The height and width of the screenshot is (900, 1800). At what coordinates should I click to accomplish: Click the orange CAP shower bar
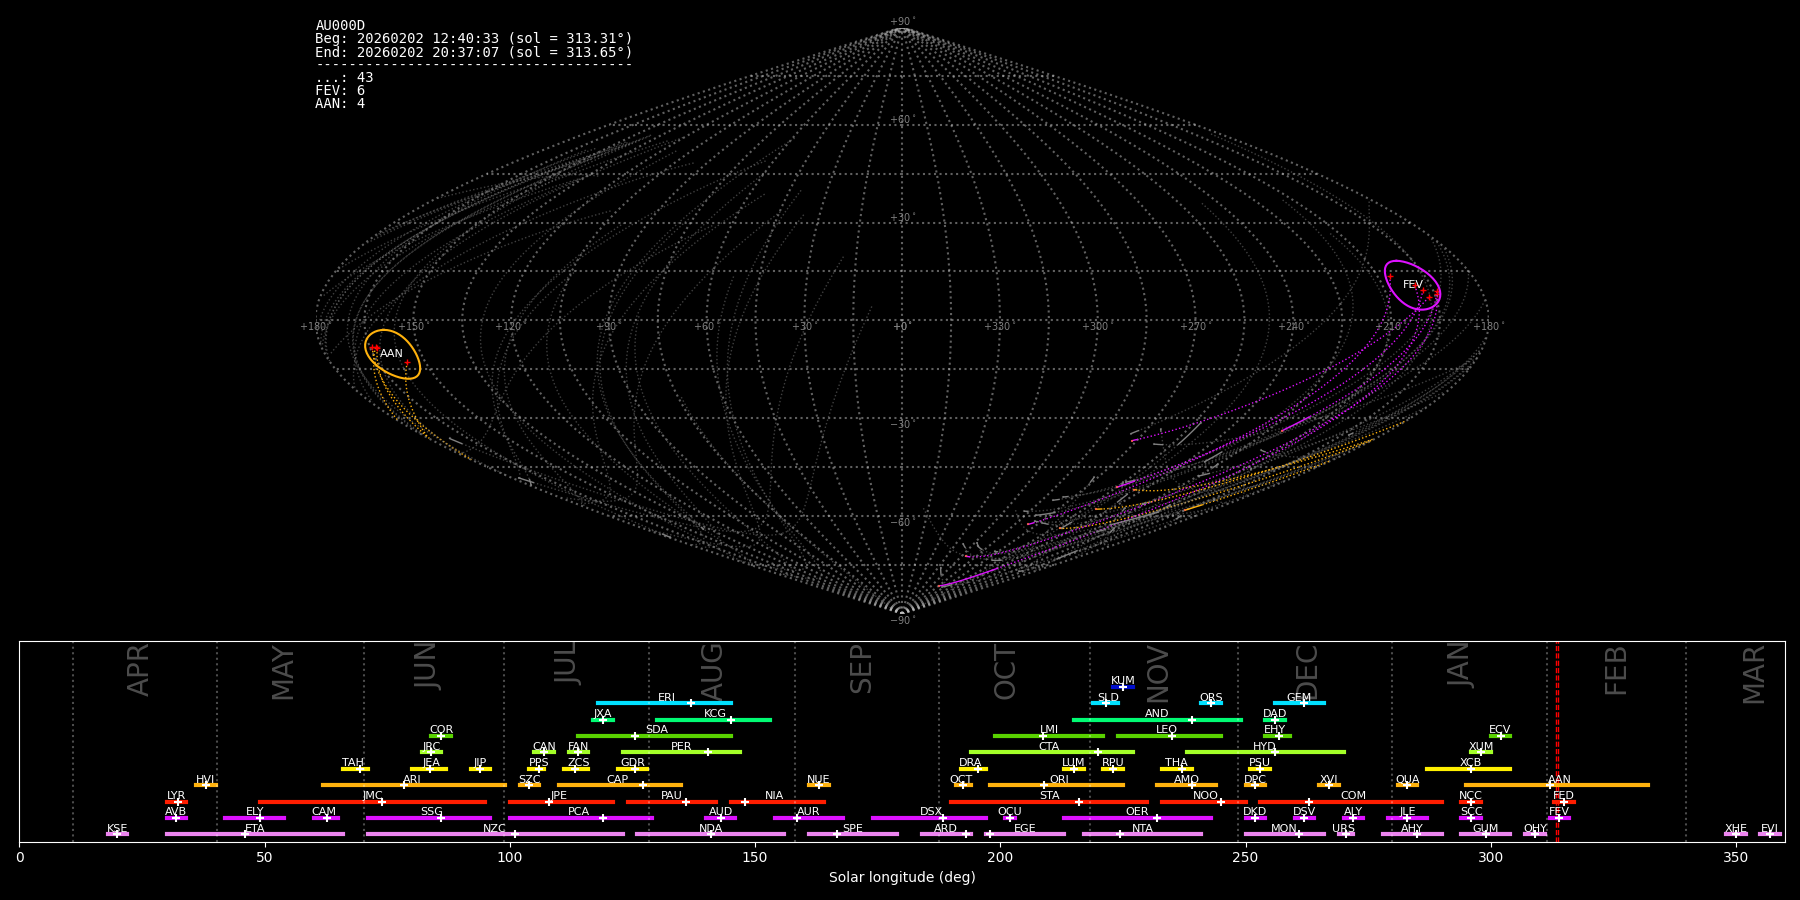(620, 785)
